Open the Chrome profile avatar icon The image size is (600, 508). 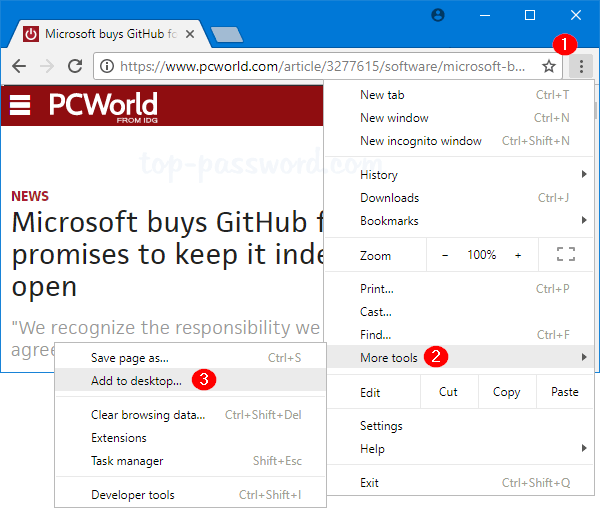(438, 15)
